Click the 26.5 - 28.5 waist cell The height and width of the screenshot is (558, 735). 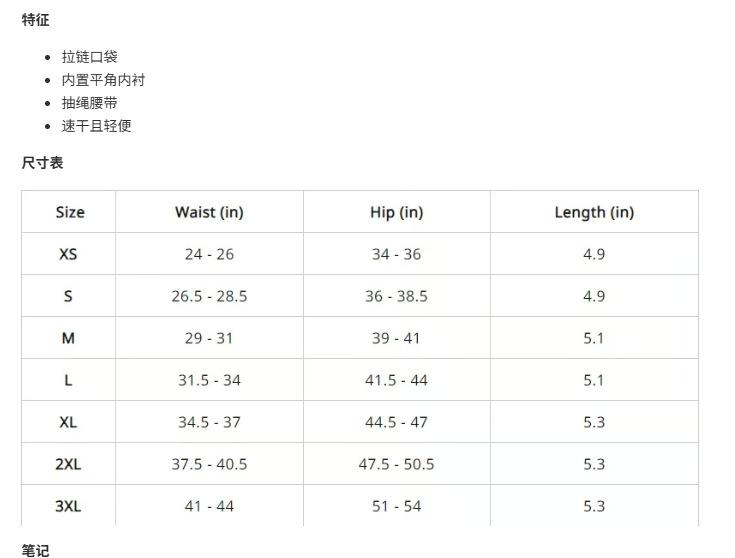209,296
